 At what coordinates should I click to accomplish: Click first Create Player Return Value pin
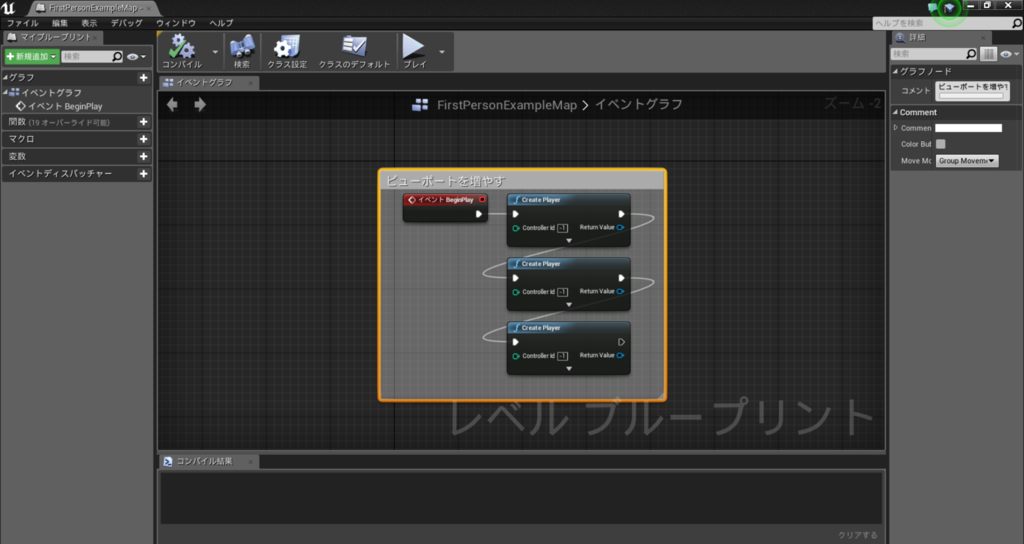tap(620, 227)
